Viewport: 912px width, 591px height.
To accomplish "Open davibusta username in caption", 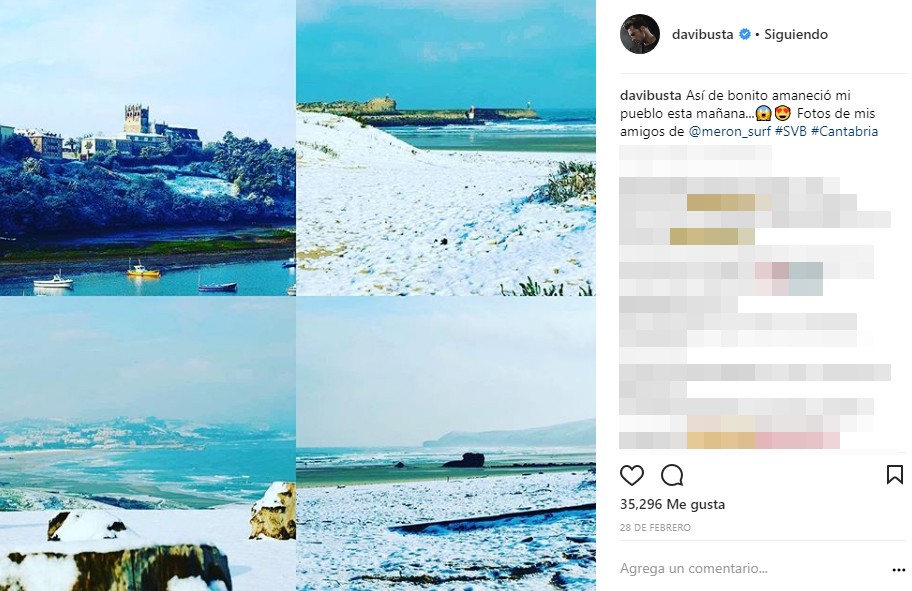I will tap(651, 95).
